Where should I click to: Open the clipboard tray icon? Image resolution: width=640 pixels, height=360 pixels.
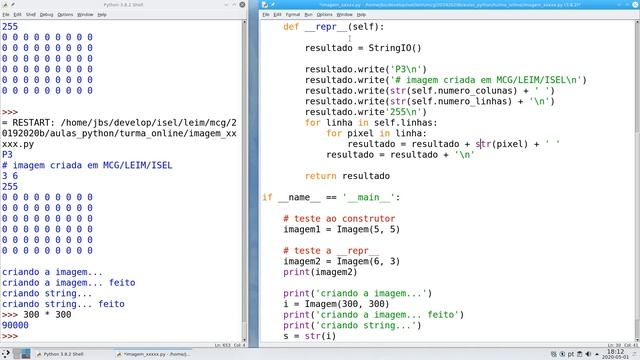coord(579,354)
